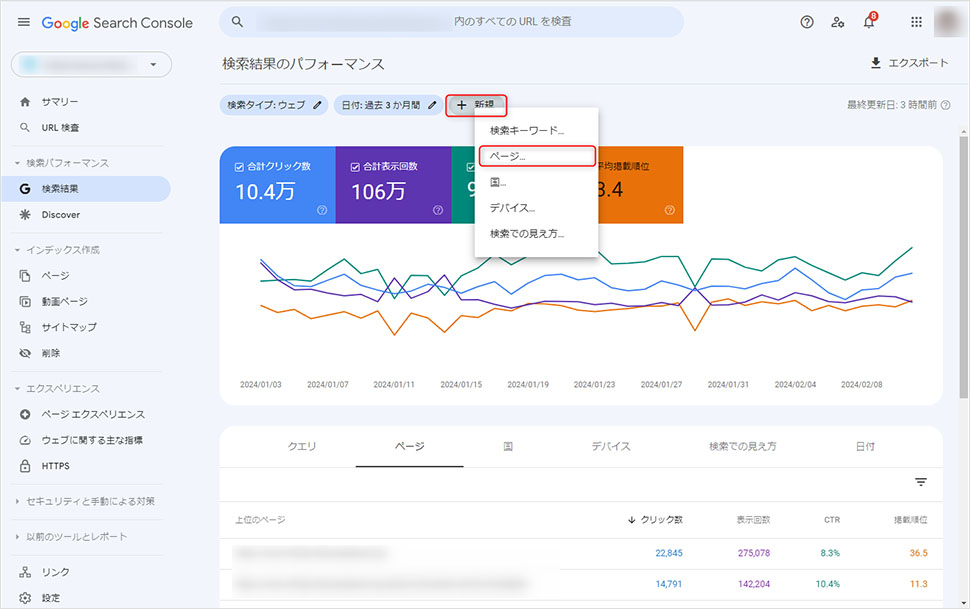Sort by 掲載順位 column header

[910, 520]
